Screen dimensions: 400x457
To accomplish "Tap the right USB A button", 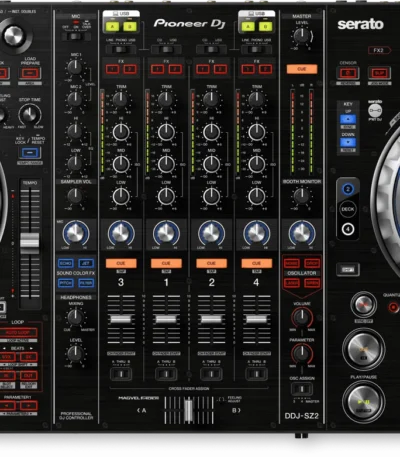I will pos(248,27).
